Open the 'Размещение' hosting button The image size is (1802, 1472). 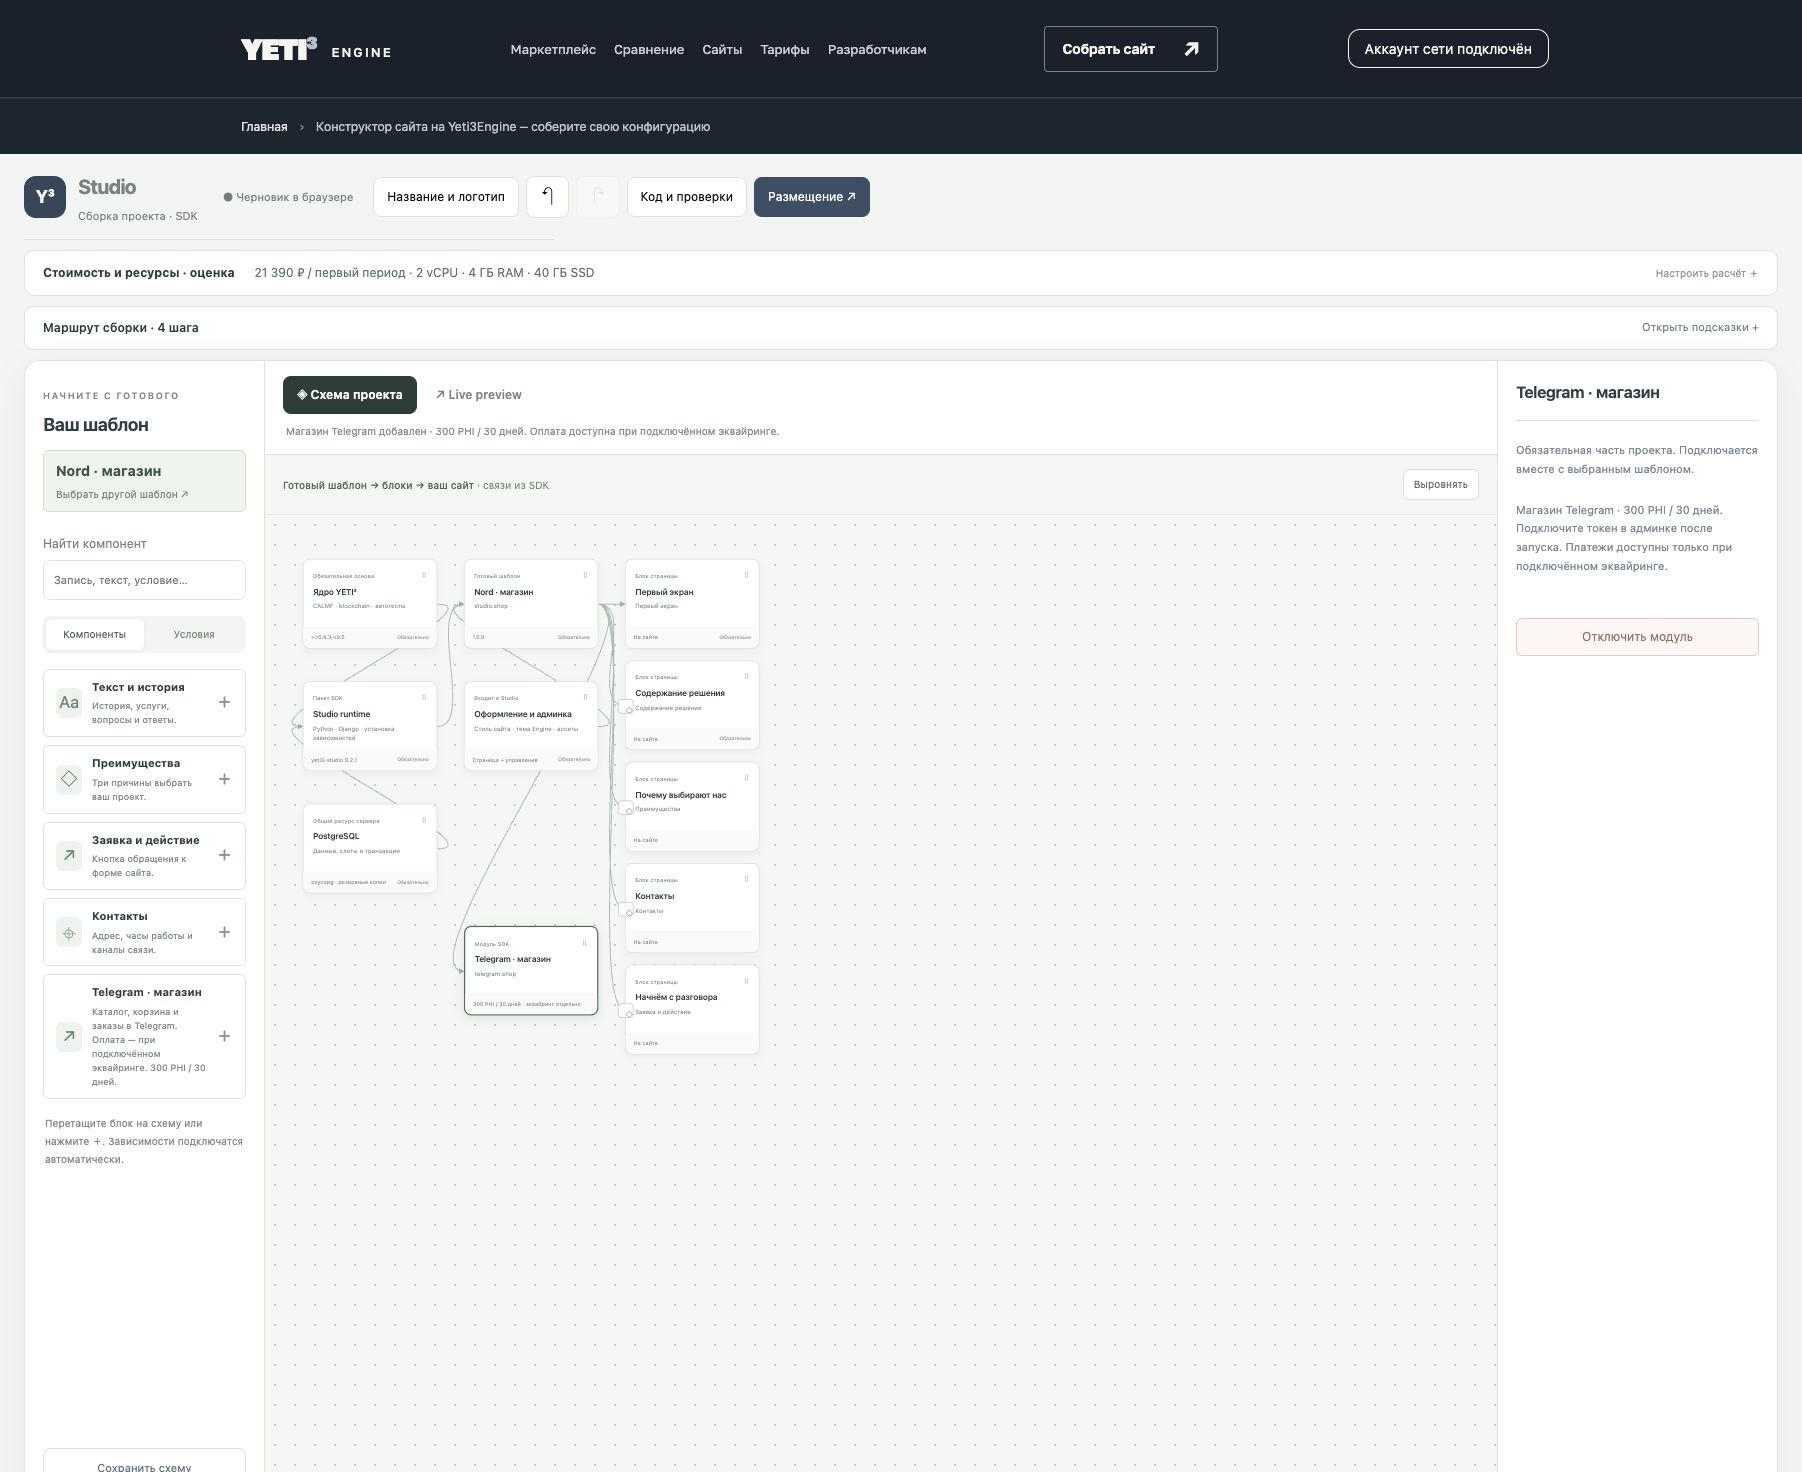812,197
